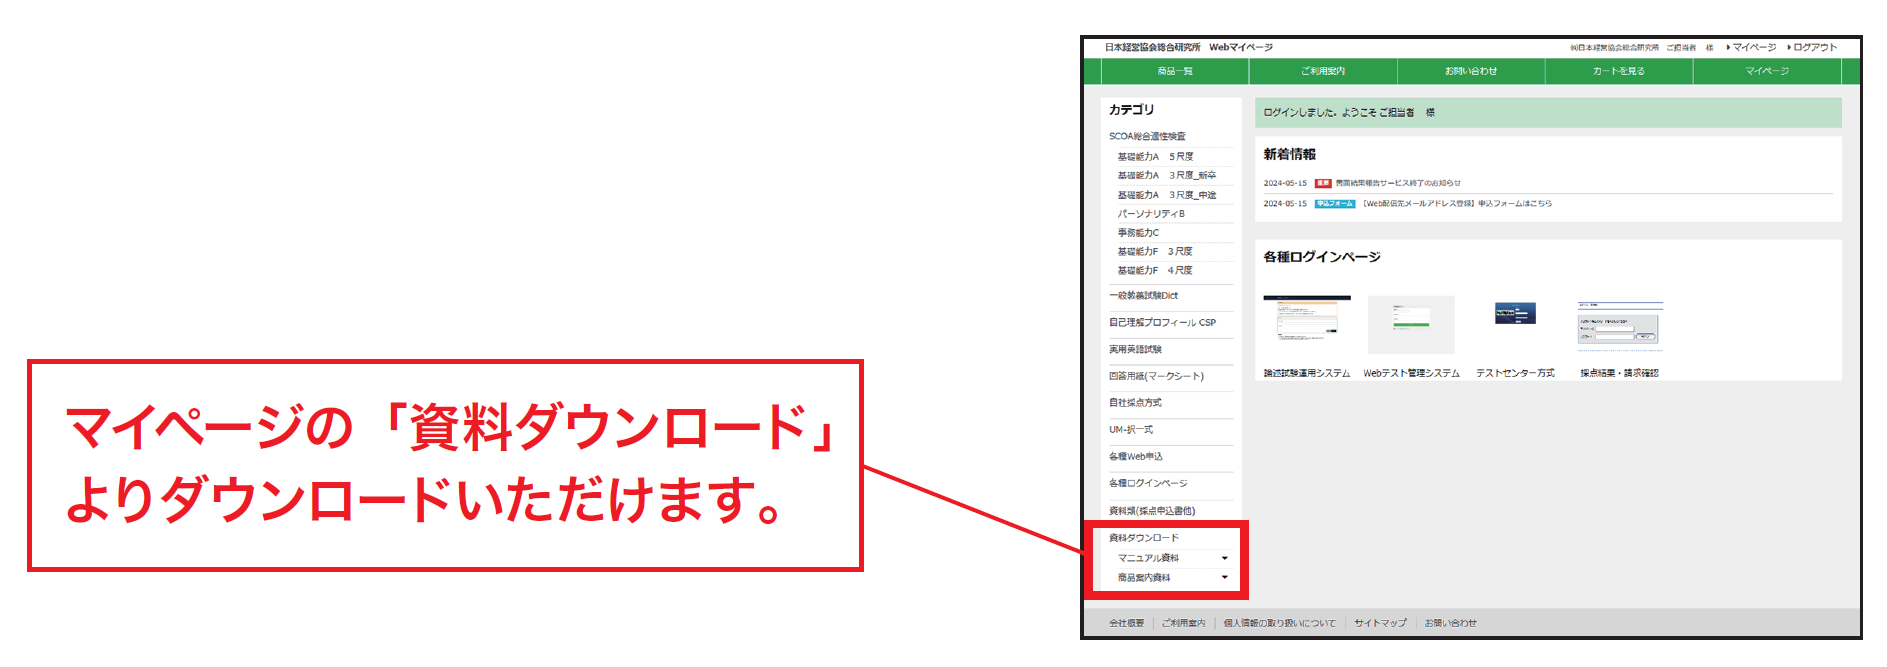This screenshot has width=1887, height=667.
Task: Open the 採点結果・請求確認 thumbnail
Action: (x=1620, y=326)
